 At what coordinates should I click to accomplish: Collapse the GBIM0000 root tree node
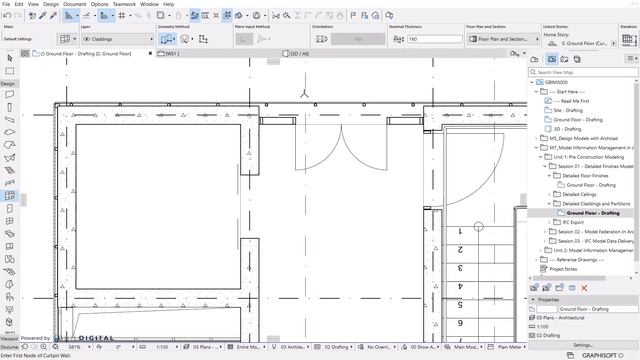point(532,82)
